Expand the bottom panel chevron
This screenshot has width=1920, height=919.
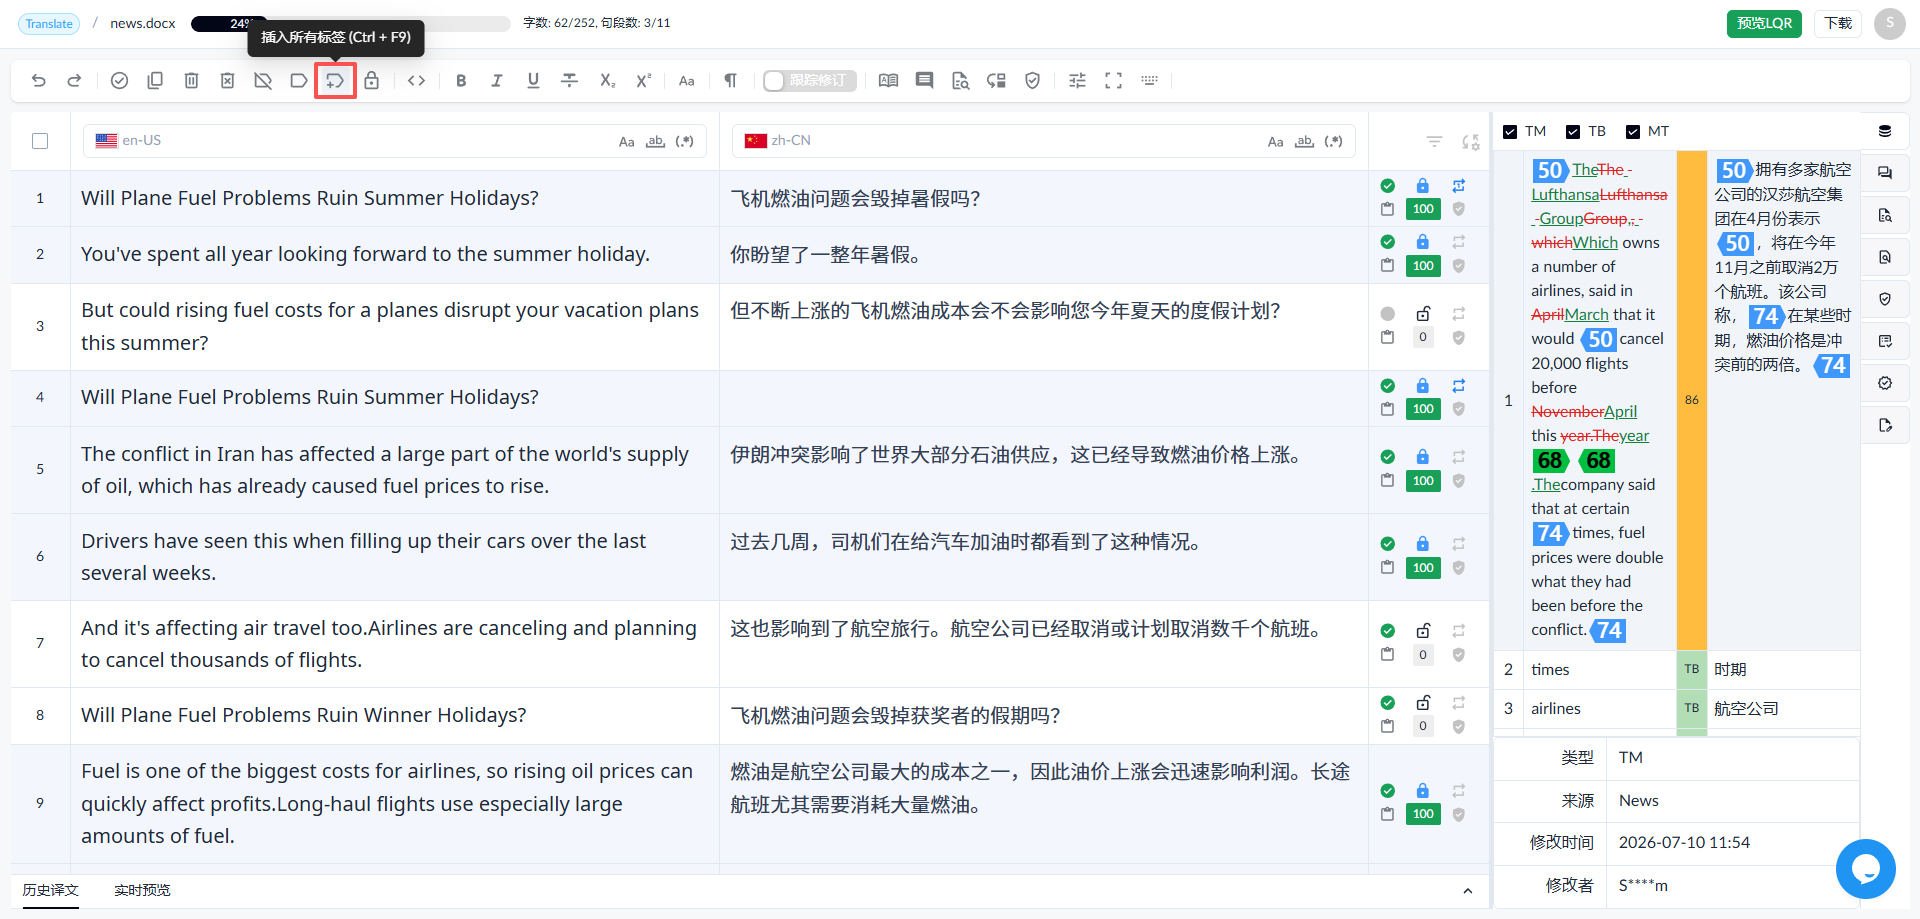coord(1467,891)
